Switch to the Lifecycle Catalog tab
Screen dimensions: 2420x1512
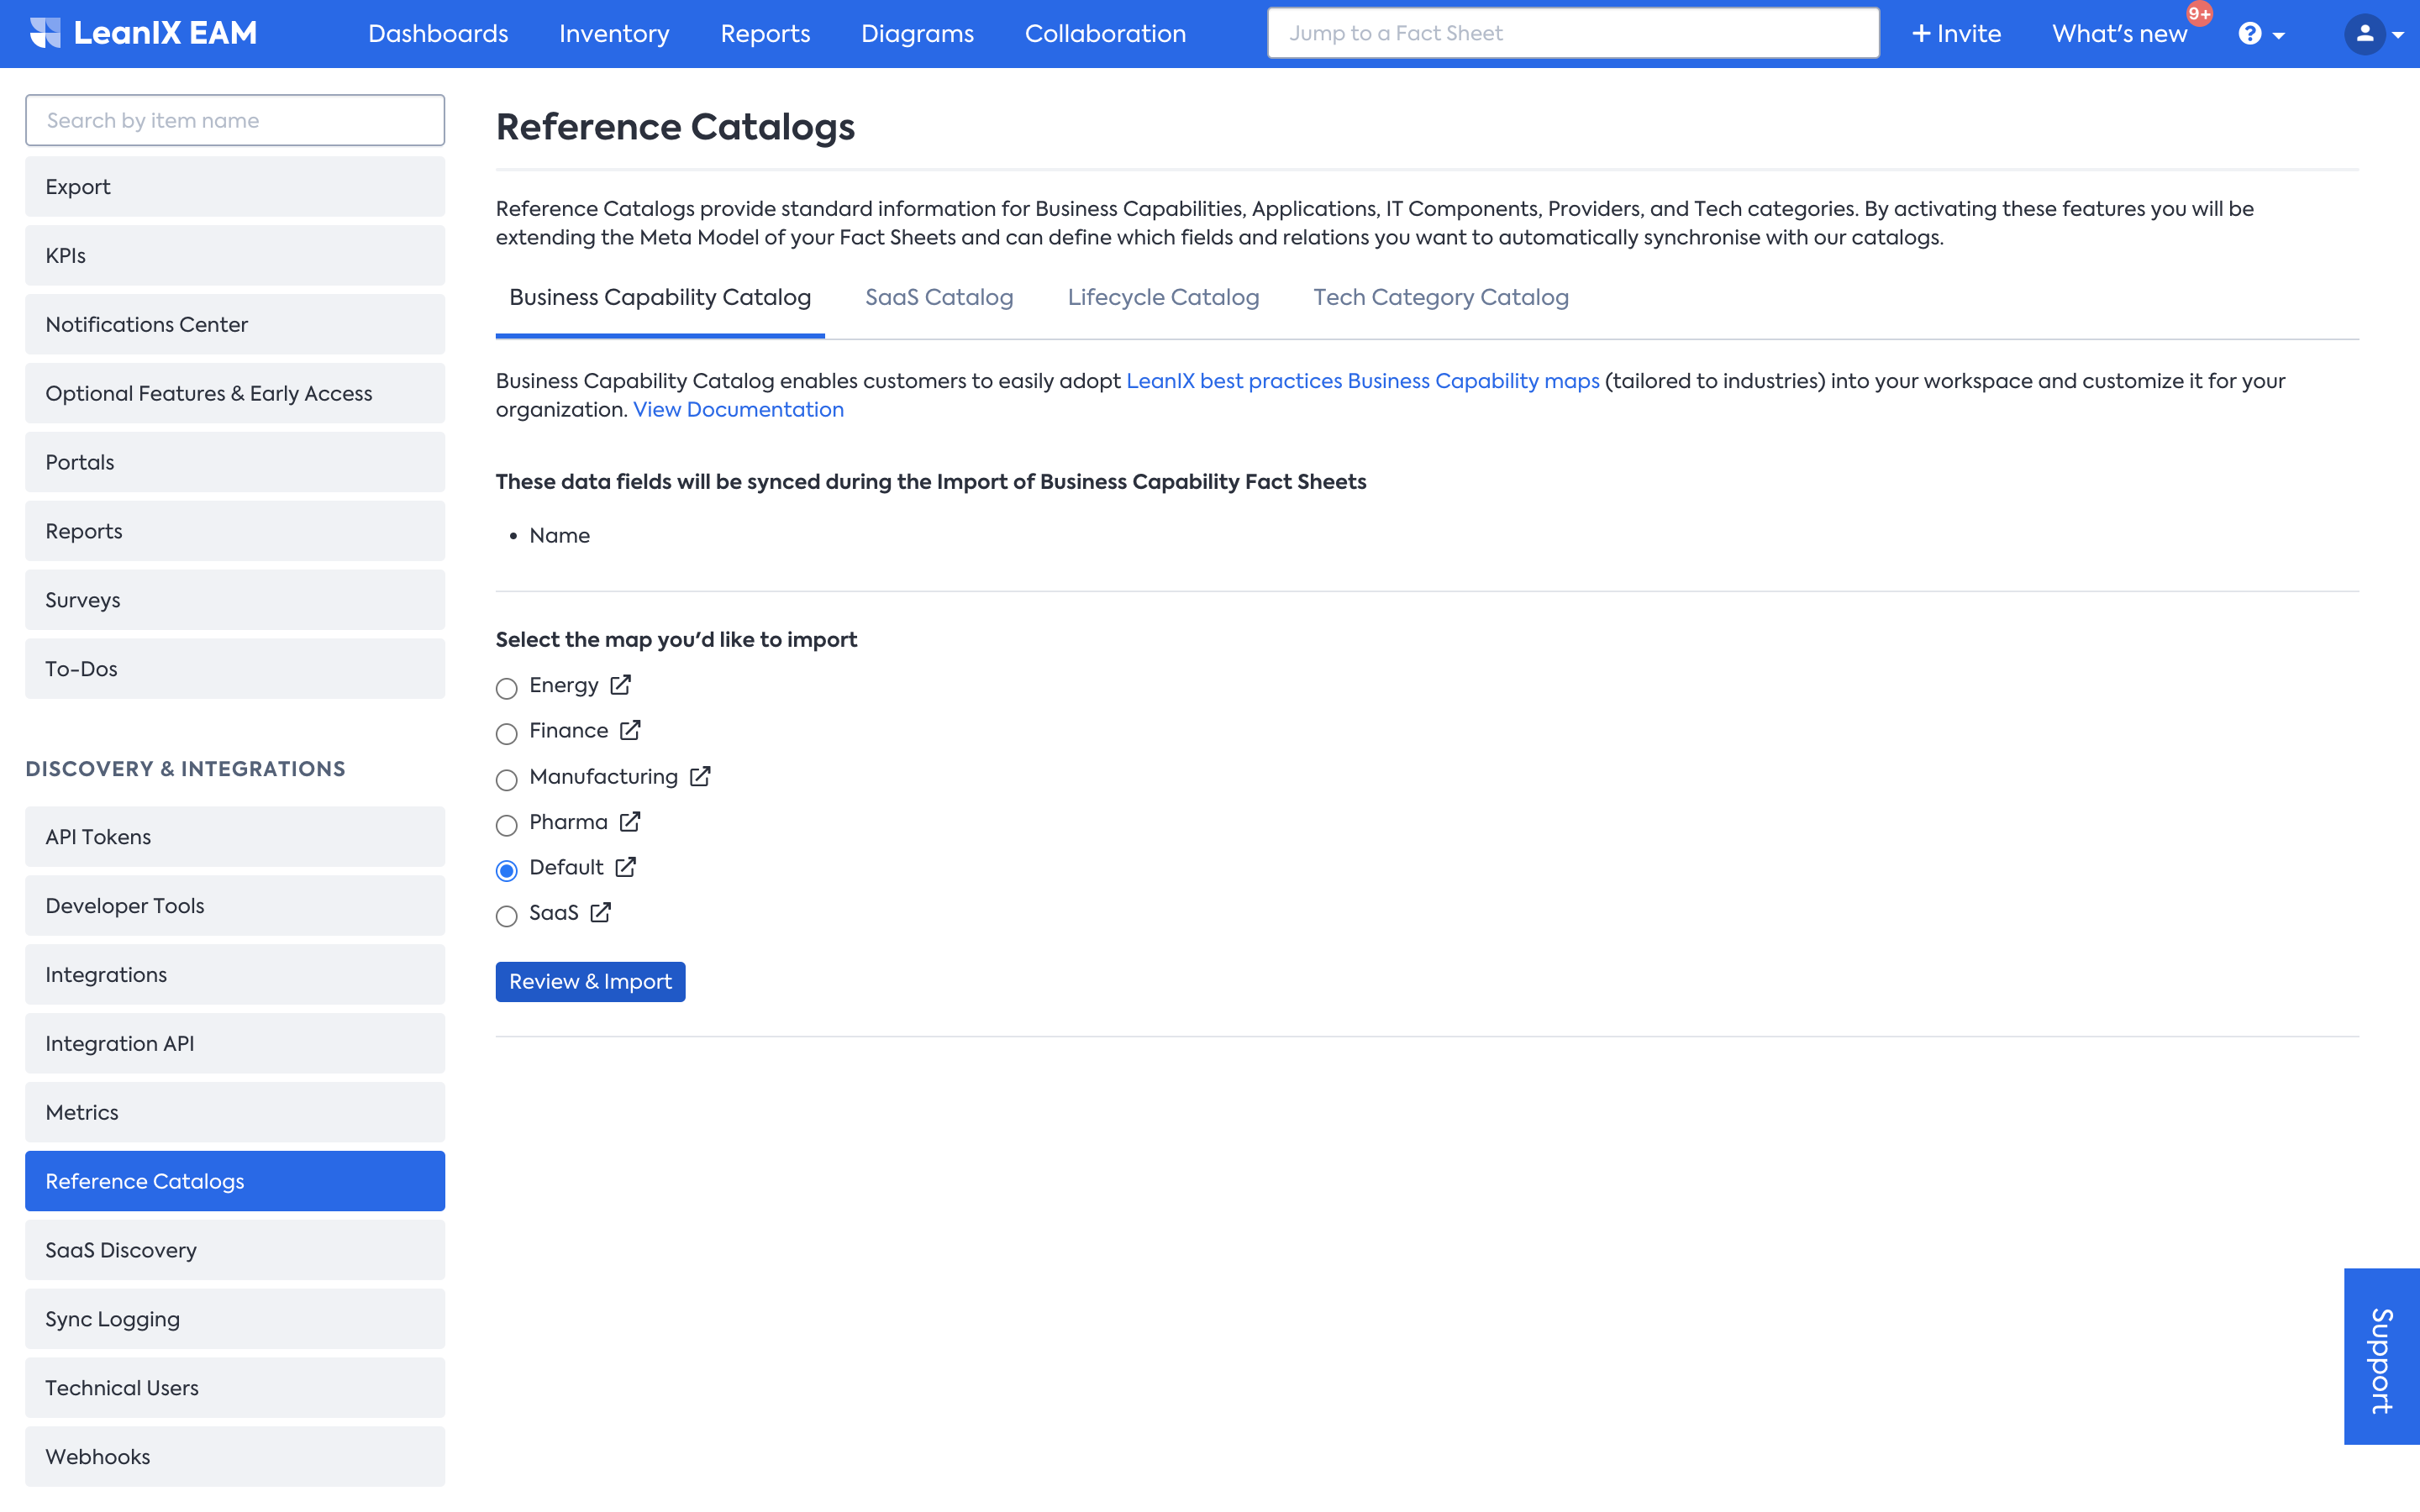click(x=1162, y=298)
